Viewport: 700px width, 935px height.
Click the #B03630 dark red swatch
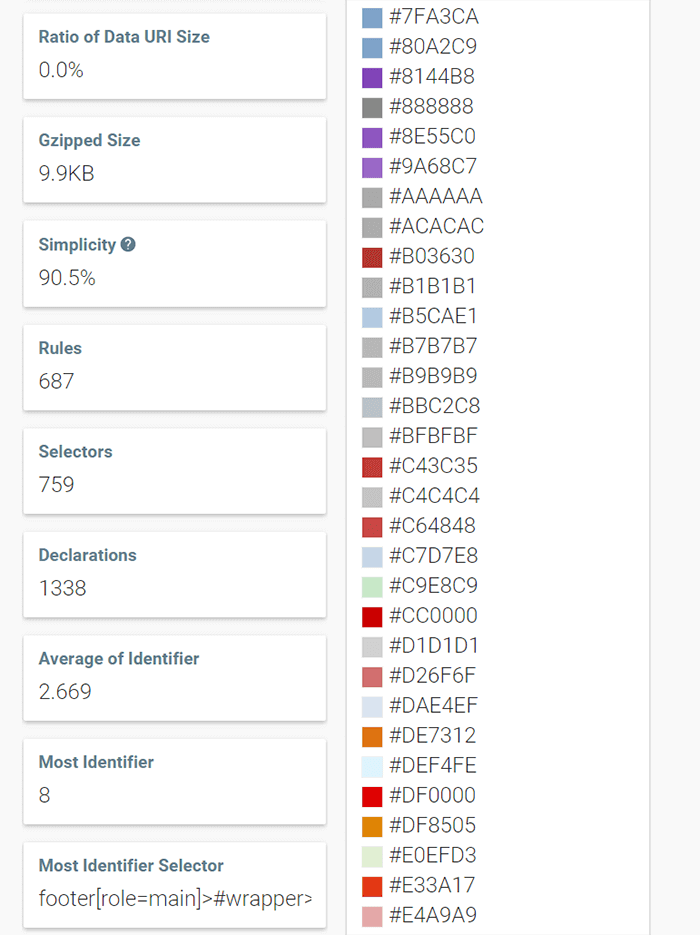click(x=372, y=257)
